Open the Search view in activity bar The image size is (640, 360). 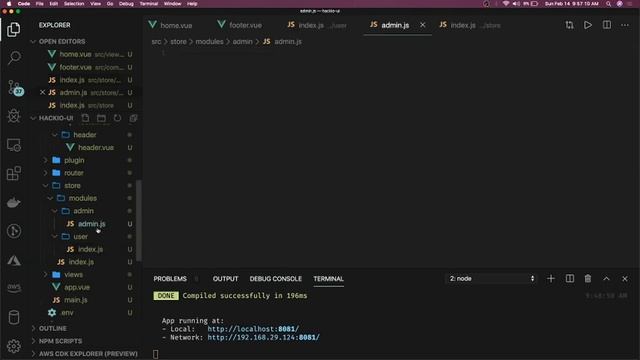click(14, 58)
